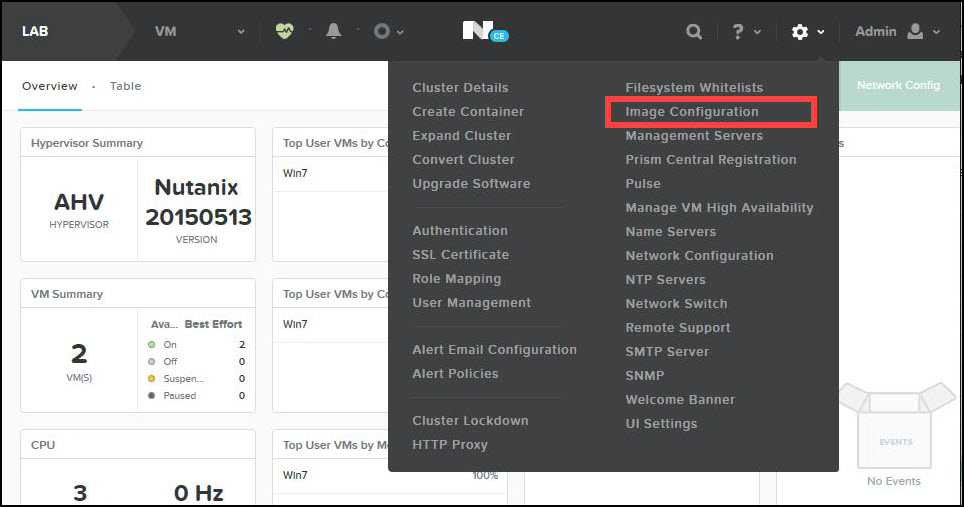Expand the VM view dropdown
Image resolution: width=964 pixels, height=507 pixels.
[x=240, y=32]
